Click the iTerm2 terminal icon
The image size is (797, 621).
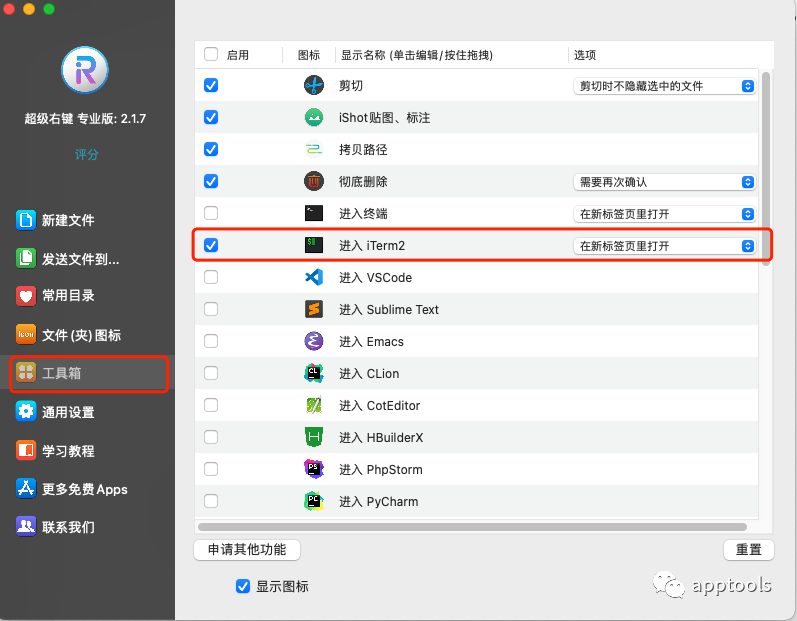point(314,245)
